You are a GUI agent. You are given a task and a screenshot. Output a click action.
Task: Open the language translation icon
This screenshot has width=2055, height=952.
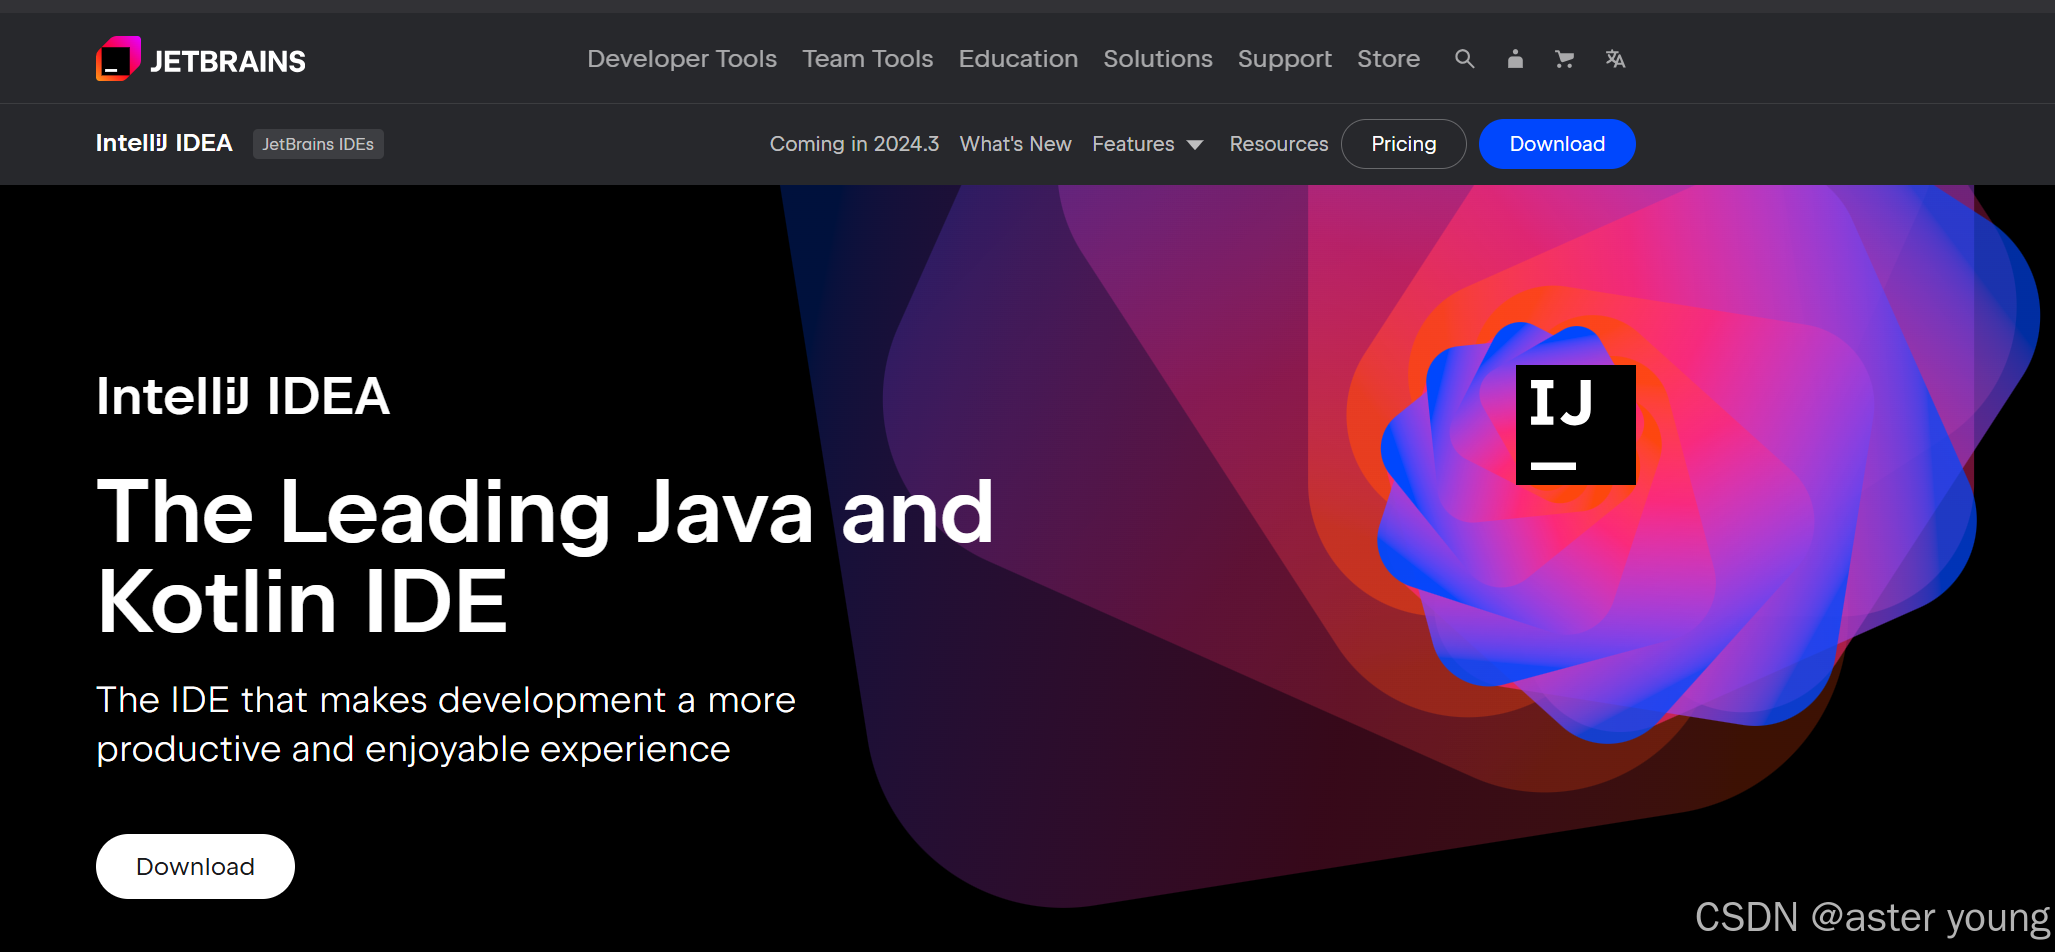click(x=1615, y=59)
